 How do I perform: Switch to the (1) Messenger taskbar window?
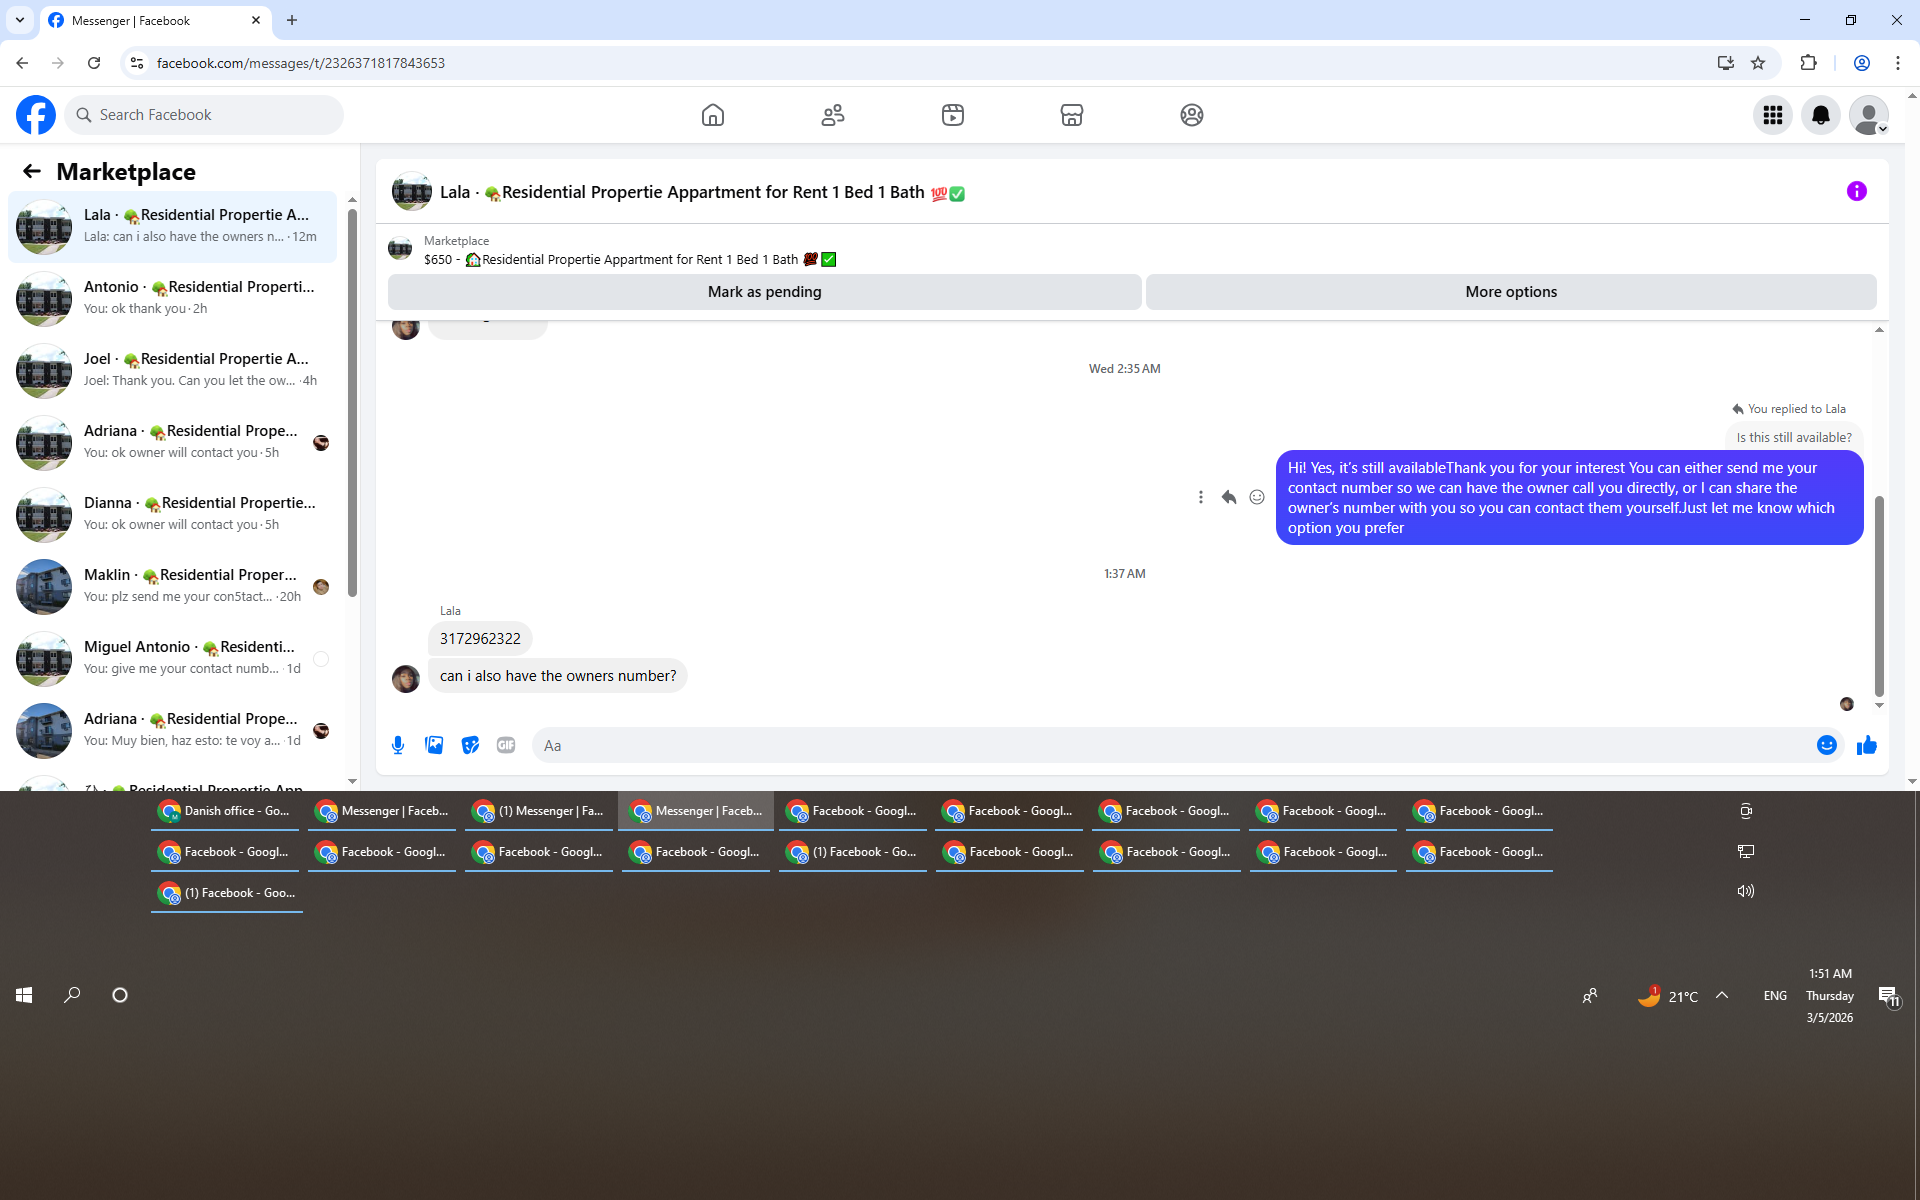539,811
